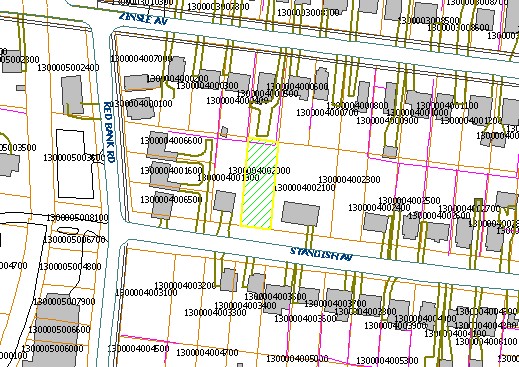Viewport: 519px width, 367px height.
Task: Click parcel label 1300004002100
Action: pos(305,188)
